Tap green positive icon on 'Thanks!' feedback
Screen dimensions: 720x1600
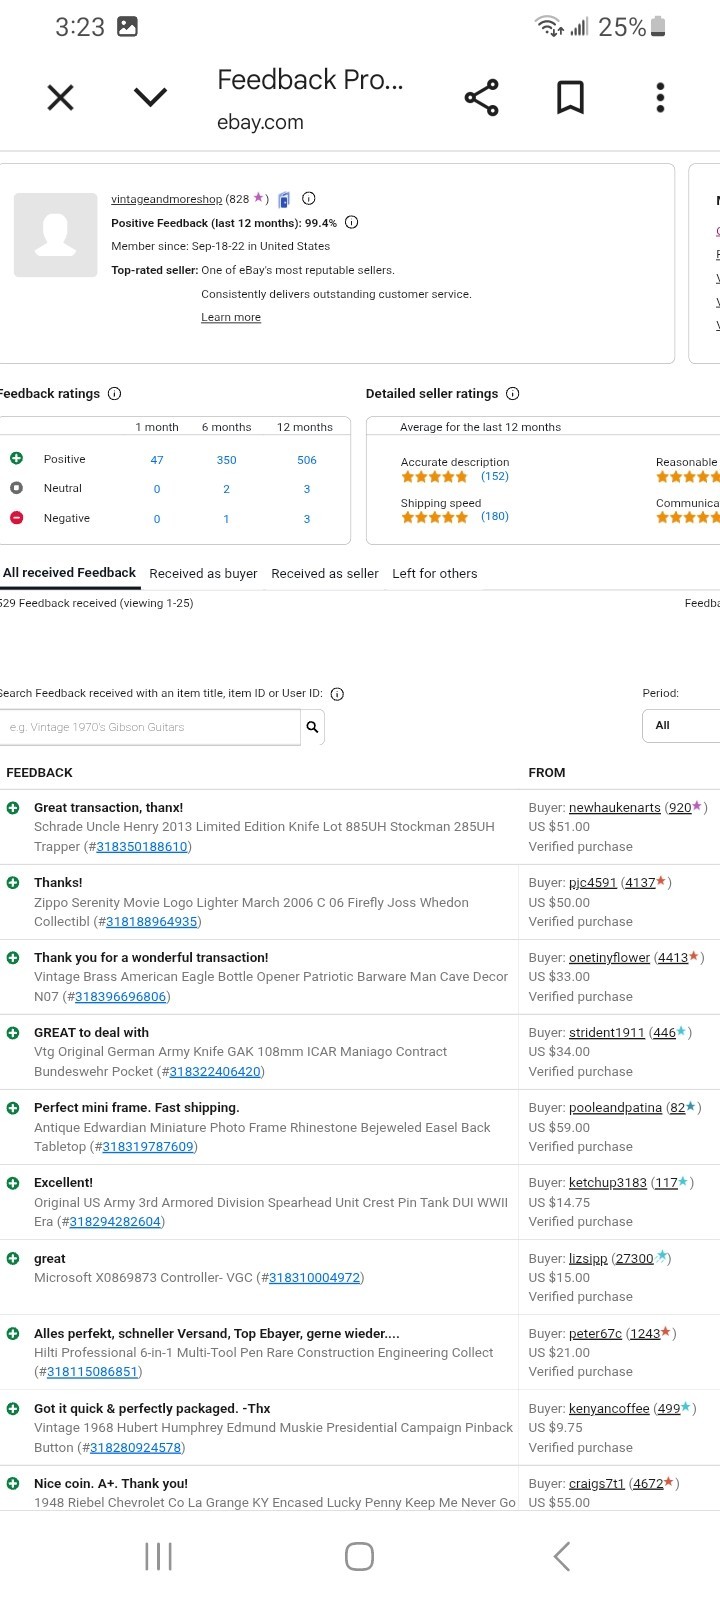pos(13,882)
